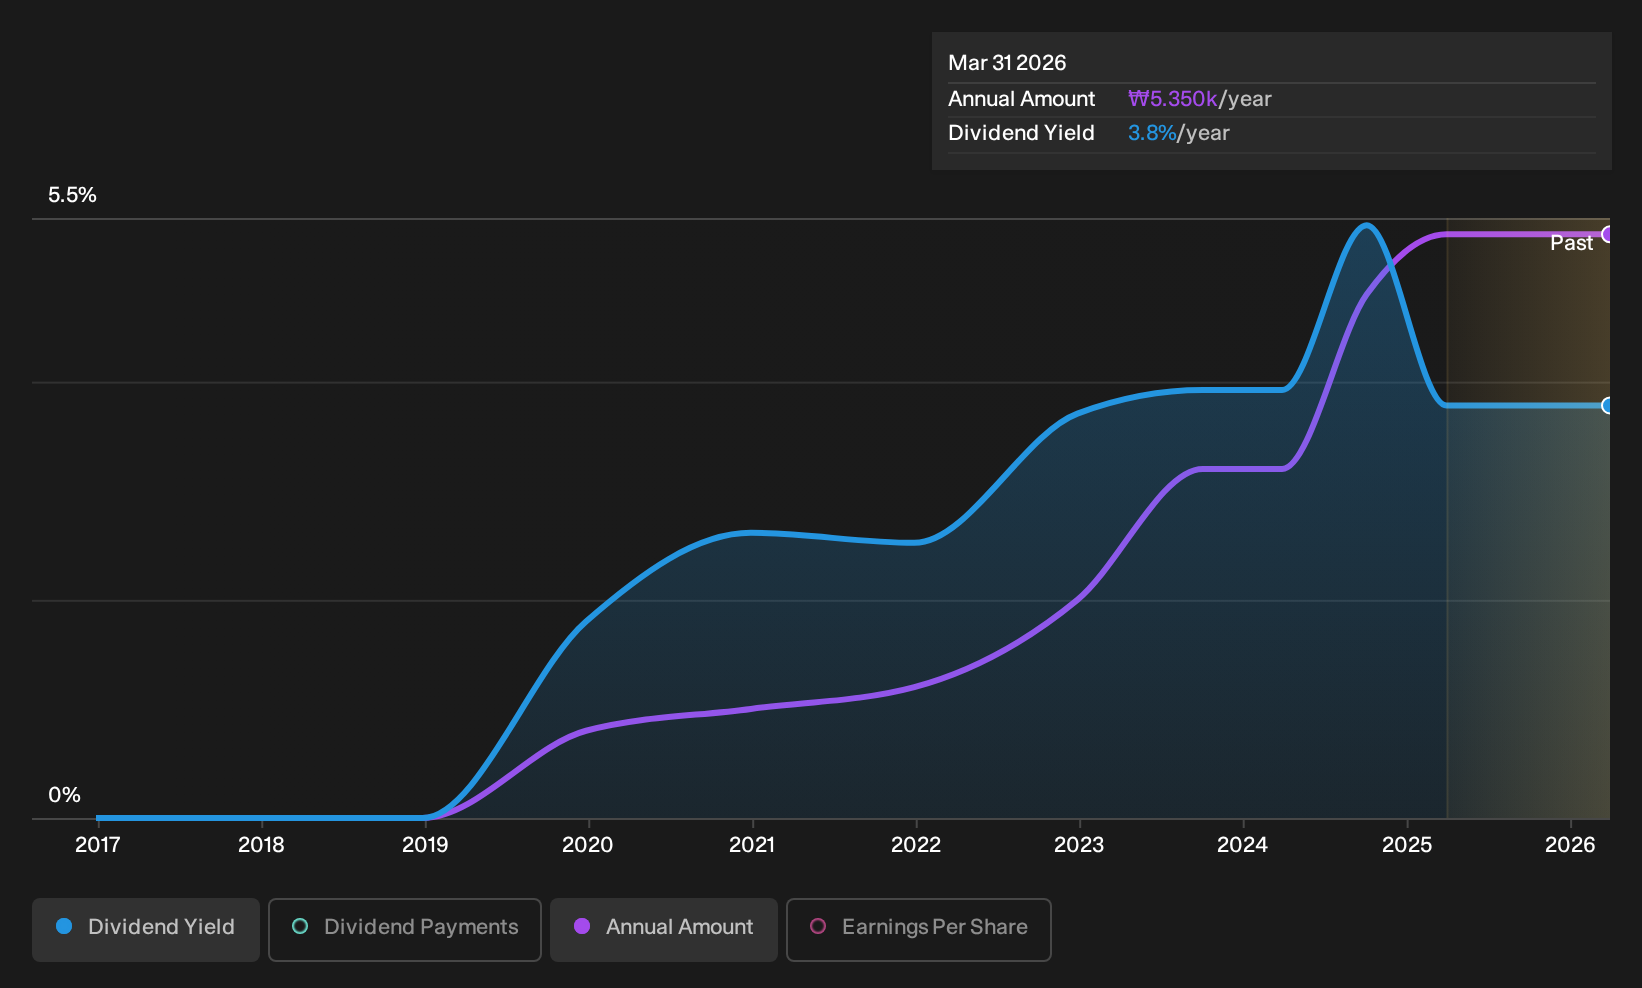1642x988 pixels.
Task: Click the 5.5% y-axis label
Action: [73, 195]
